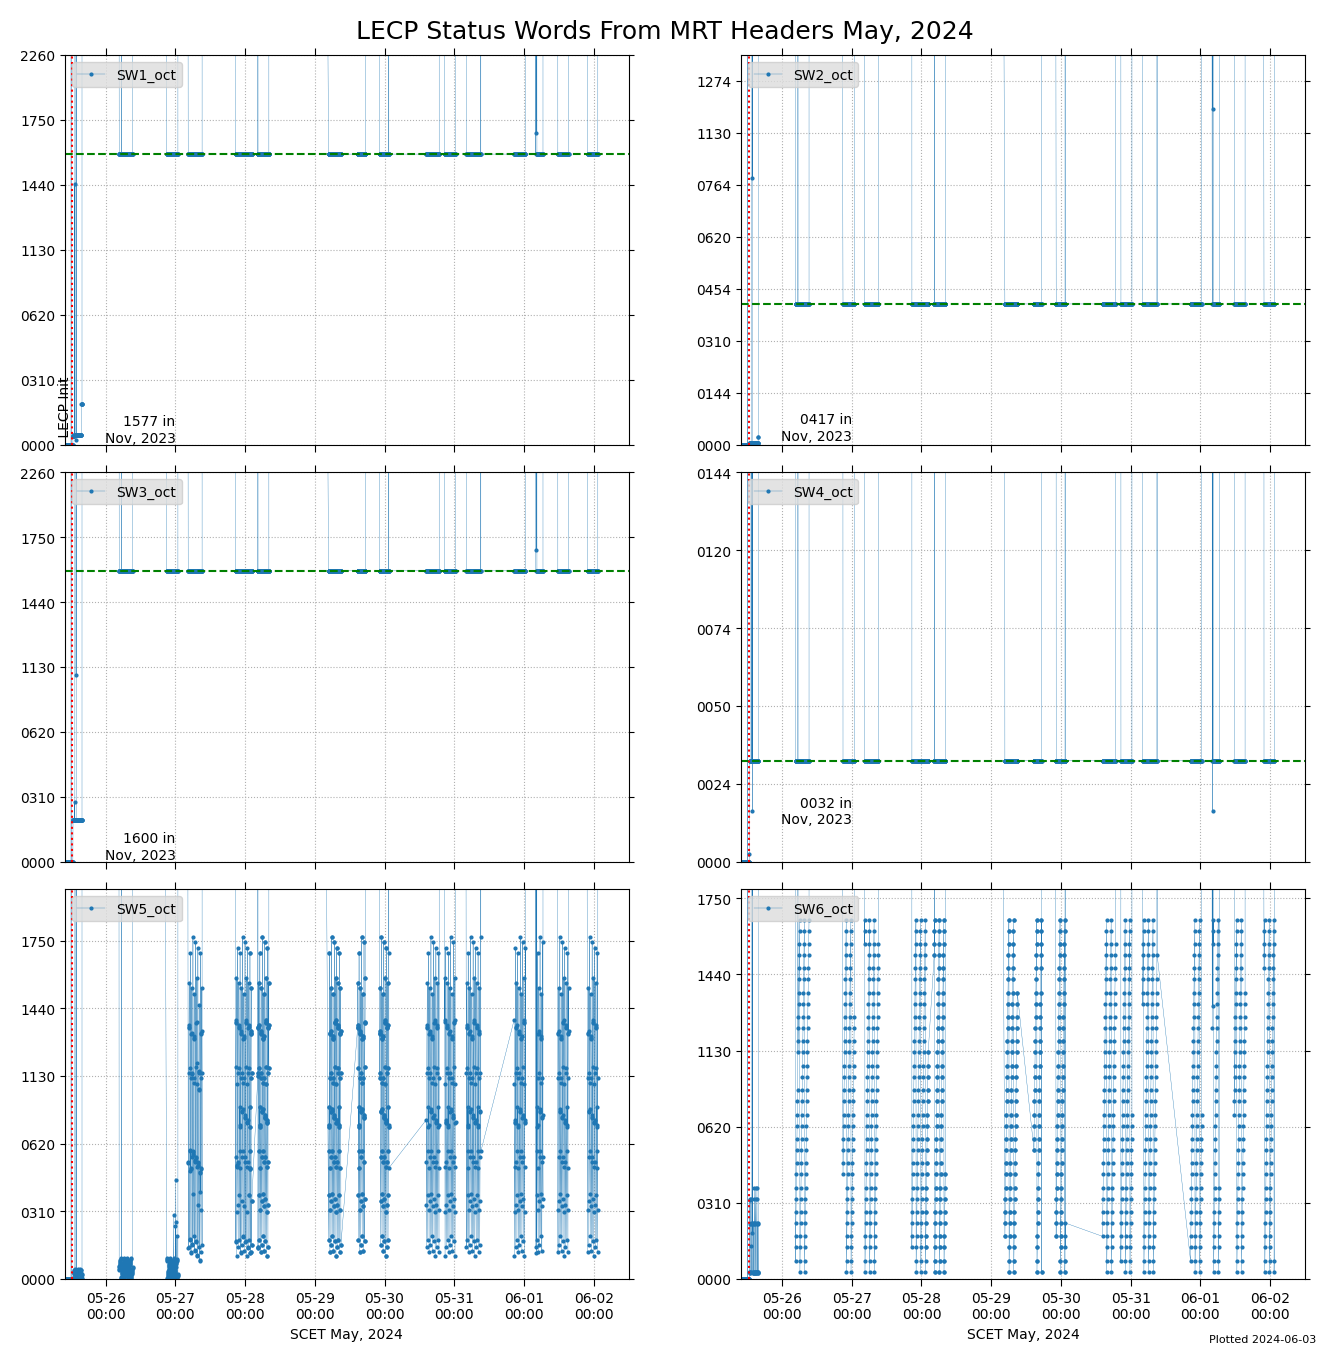Click the plot title 'LECP Status Words'
This screenshot has width=1336, height=1364.
(664, 31)
